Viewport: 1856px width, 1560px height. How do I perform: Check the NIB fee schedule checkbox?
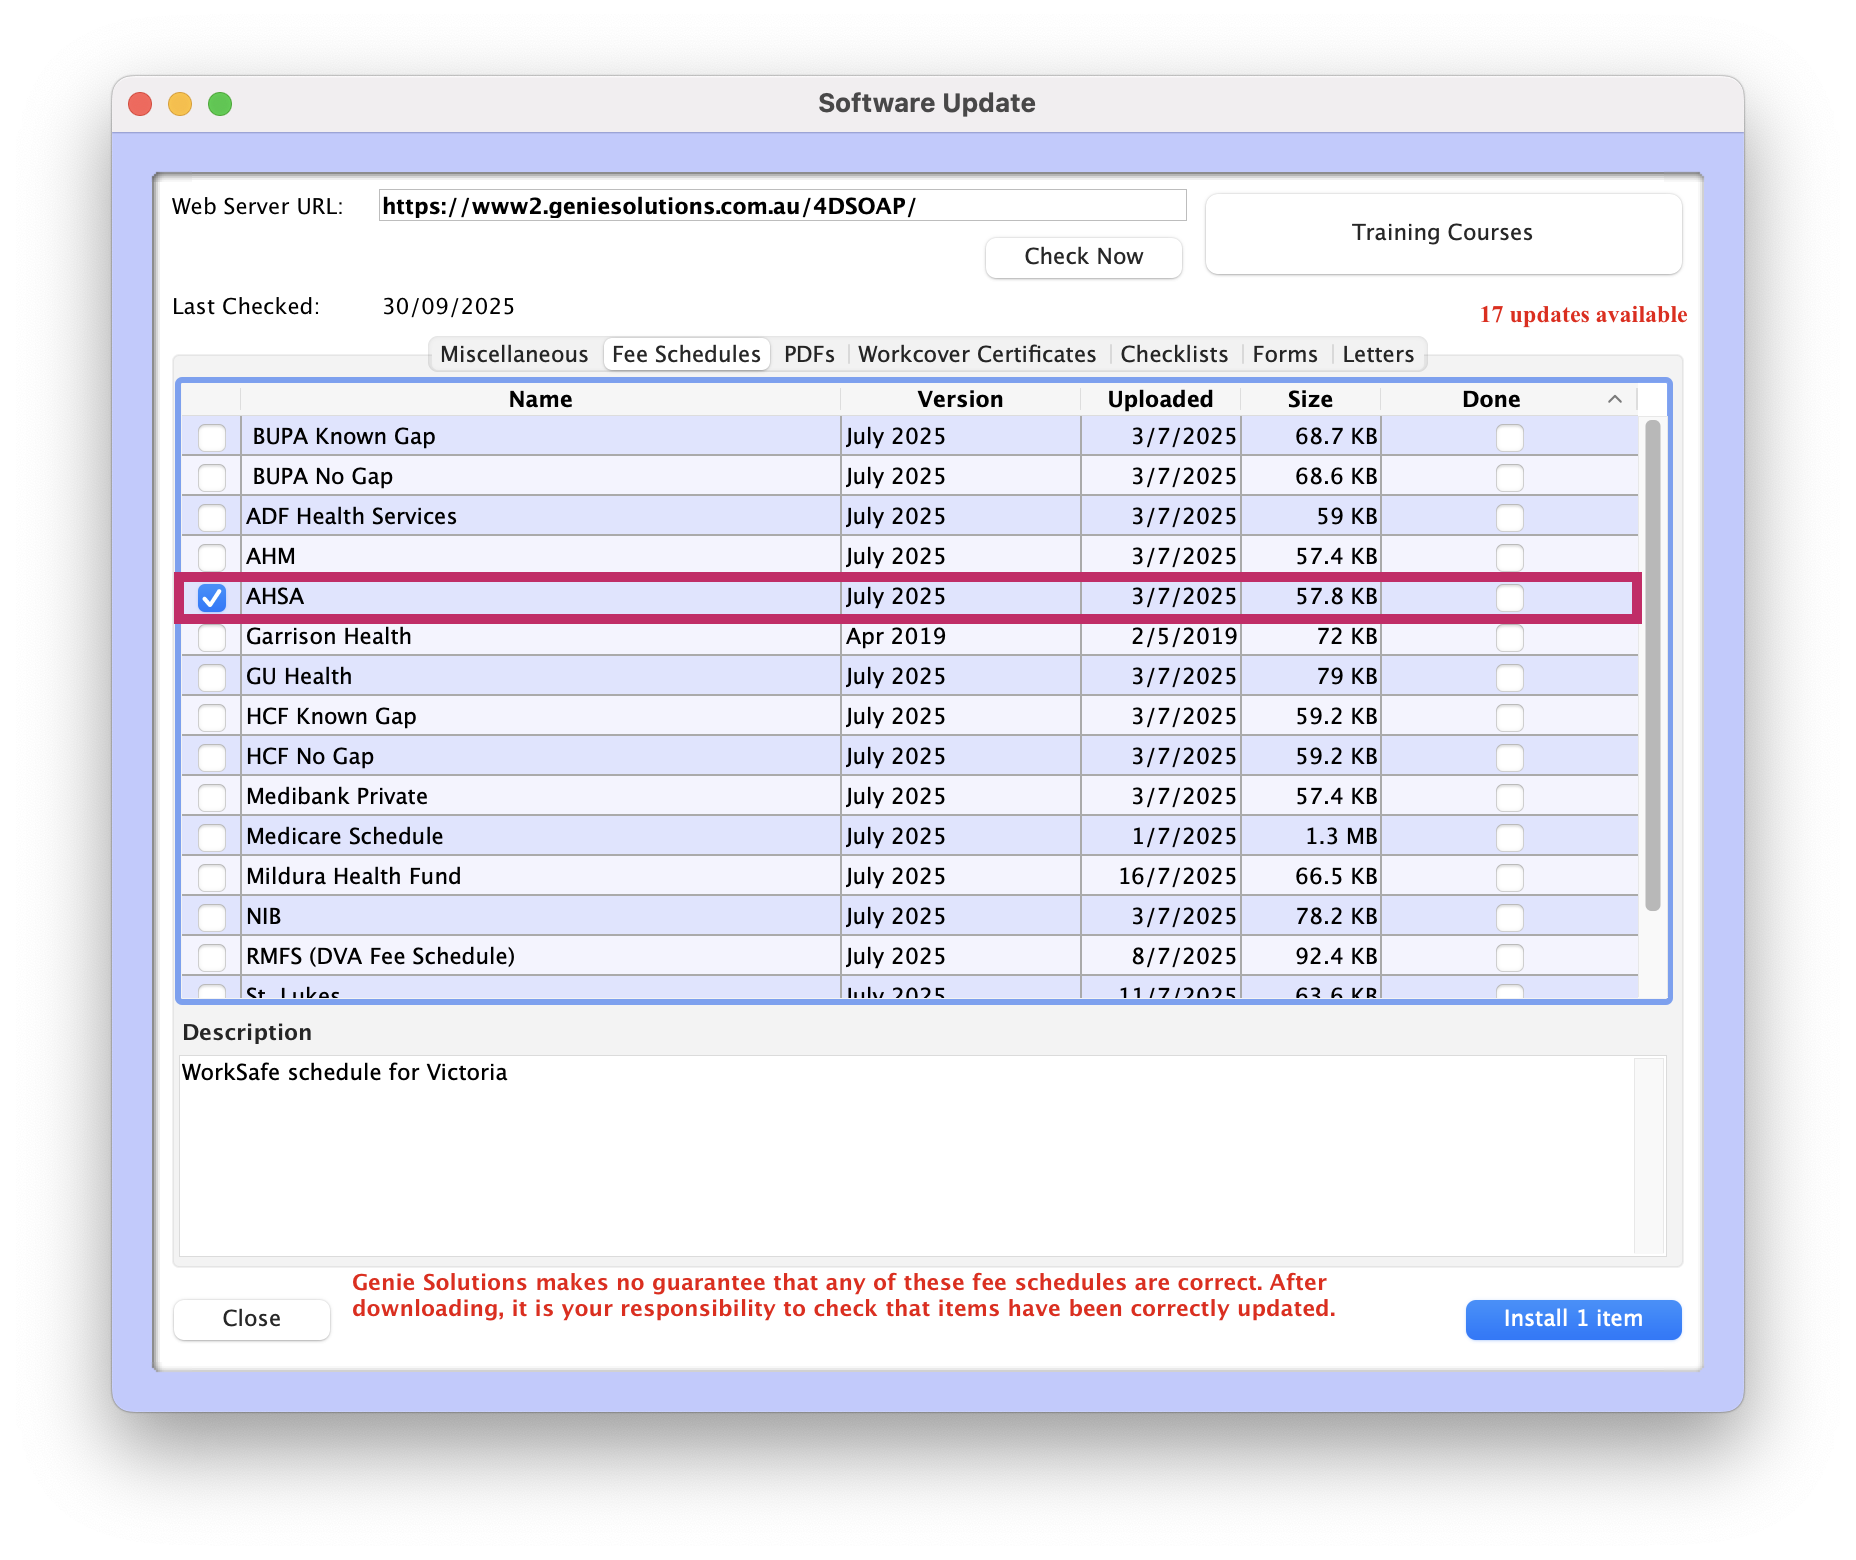coord(212,917)
